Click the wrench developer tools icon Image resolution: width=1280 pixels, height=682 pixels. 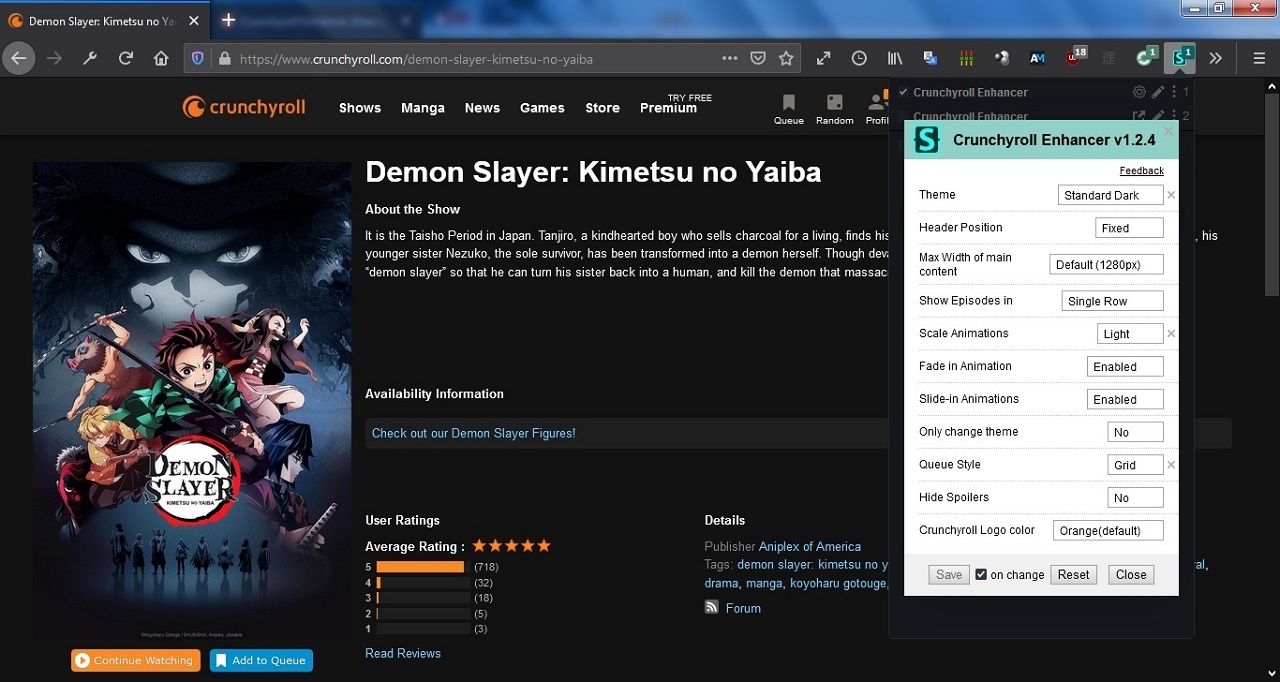point(90,59)
